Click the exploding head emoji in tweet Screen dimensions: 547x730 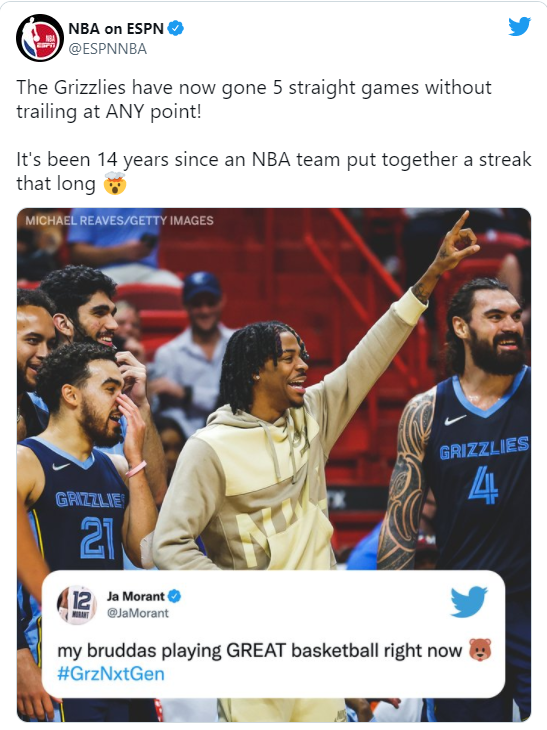tap(115, 183)
